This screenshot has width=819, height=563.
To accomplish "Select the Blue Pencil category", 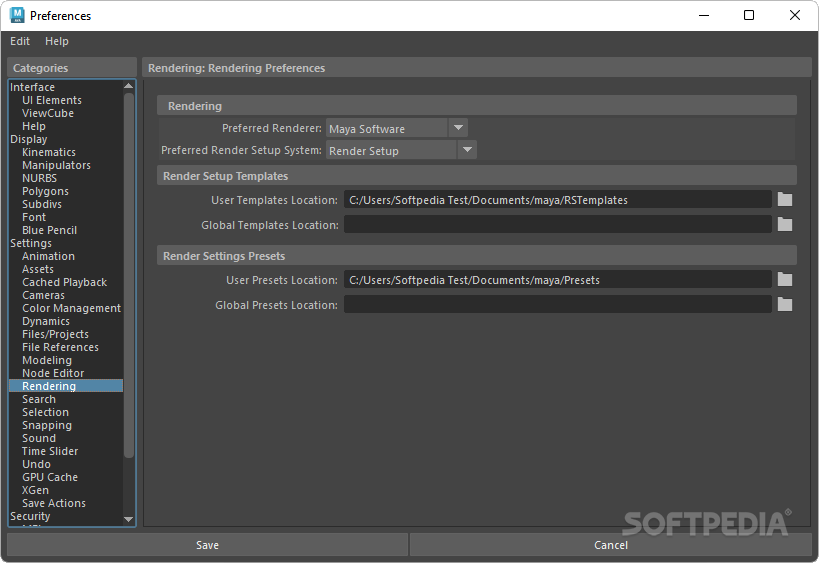I will click(49, 230).
